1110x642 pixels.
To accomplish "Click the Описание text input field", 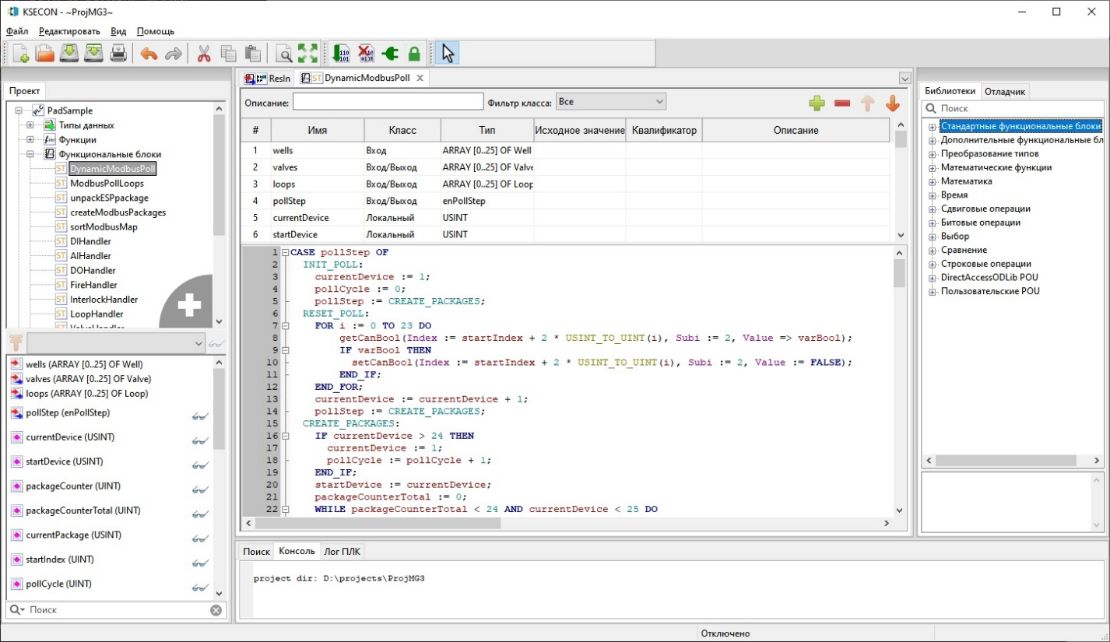I will tap(388, 102).
